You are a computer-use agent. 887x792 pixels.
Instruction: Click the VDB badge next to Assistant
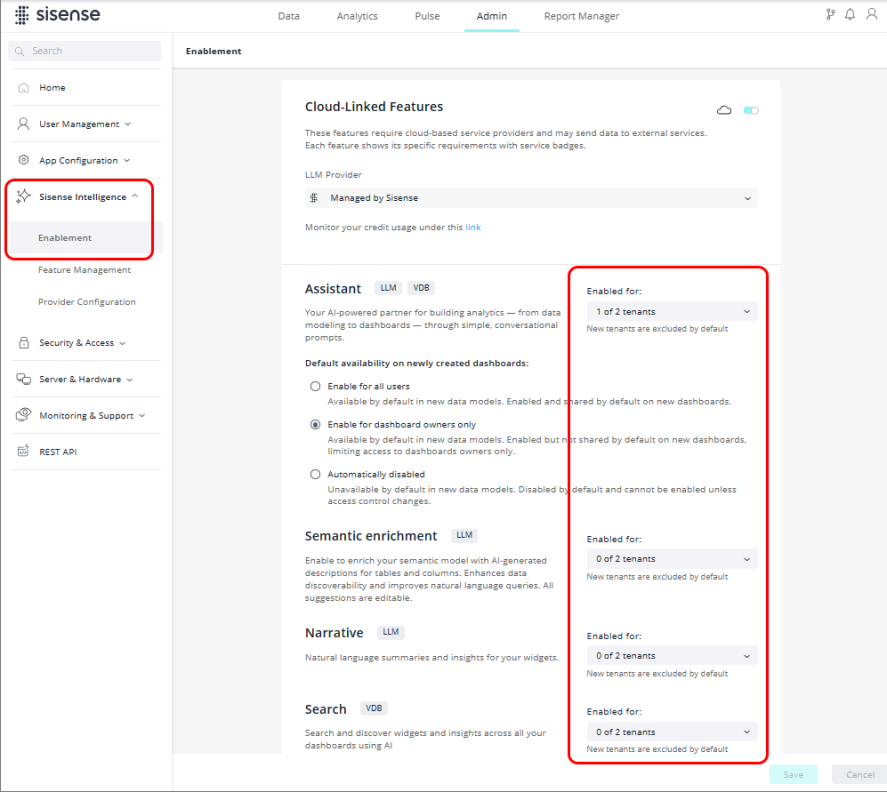click(x=421, y=288)
